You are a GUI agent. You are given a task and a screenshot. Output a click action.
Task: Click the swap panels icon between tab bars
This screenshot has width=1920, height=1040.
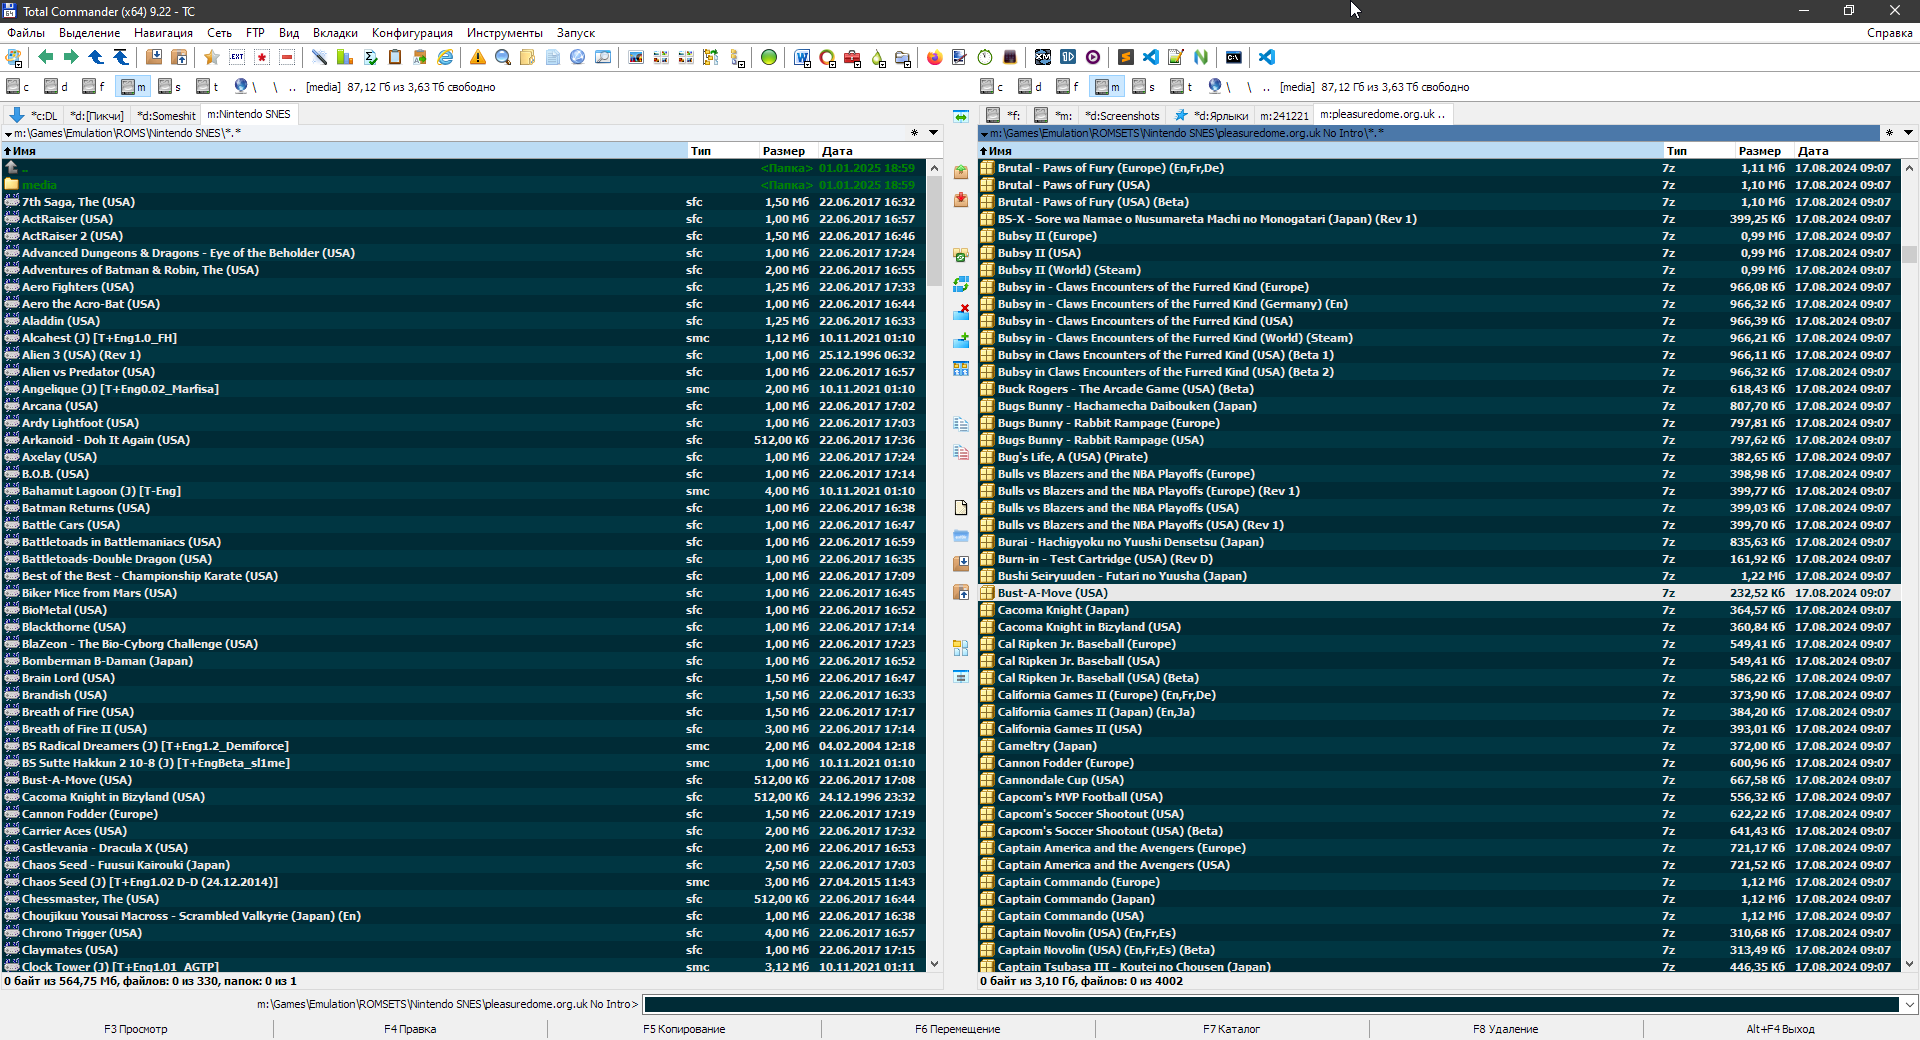[x=961, y=116]
